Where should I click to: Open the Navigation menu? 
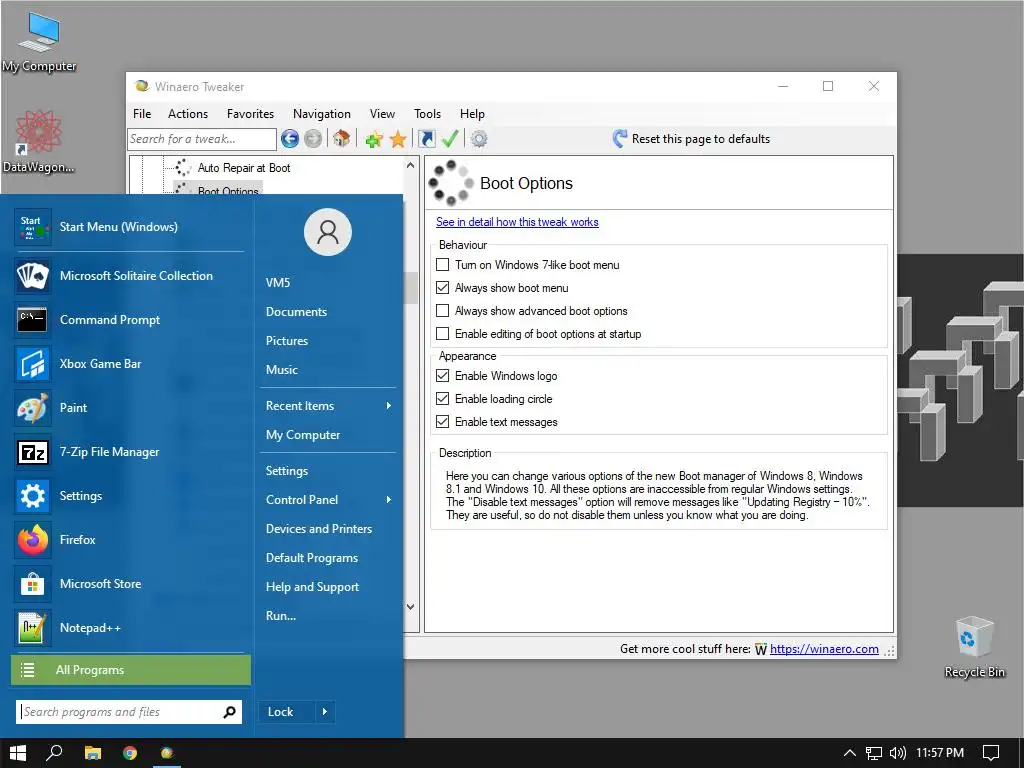pos(321,114)
